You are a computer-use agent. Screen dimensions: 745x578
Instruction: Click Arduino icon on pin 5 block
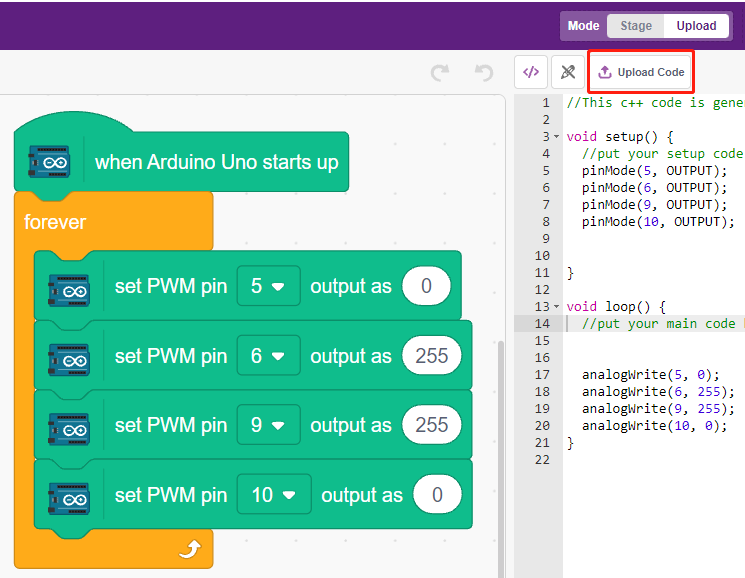pos(69,290)
